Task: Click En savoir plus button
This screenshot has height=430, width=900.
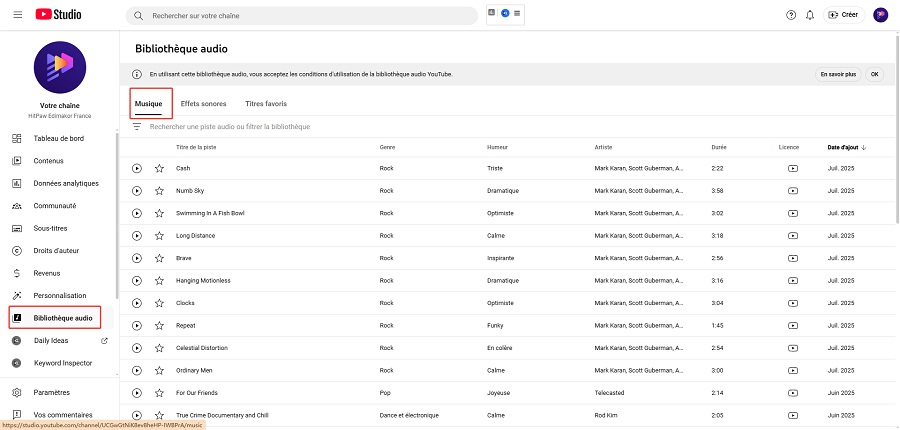Action: click(x=838, y=75)
